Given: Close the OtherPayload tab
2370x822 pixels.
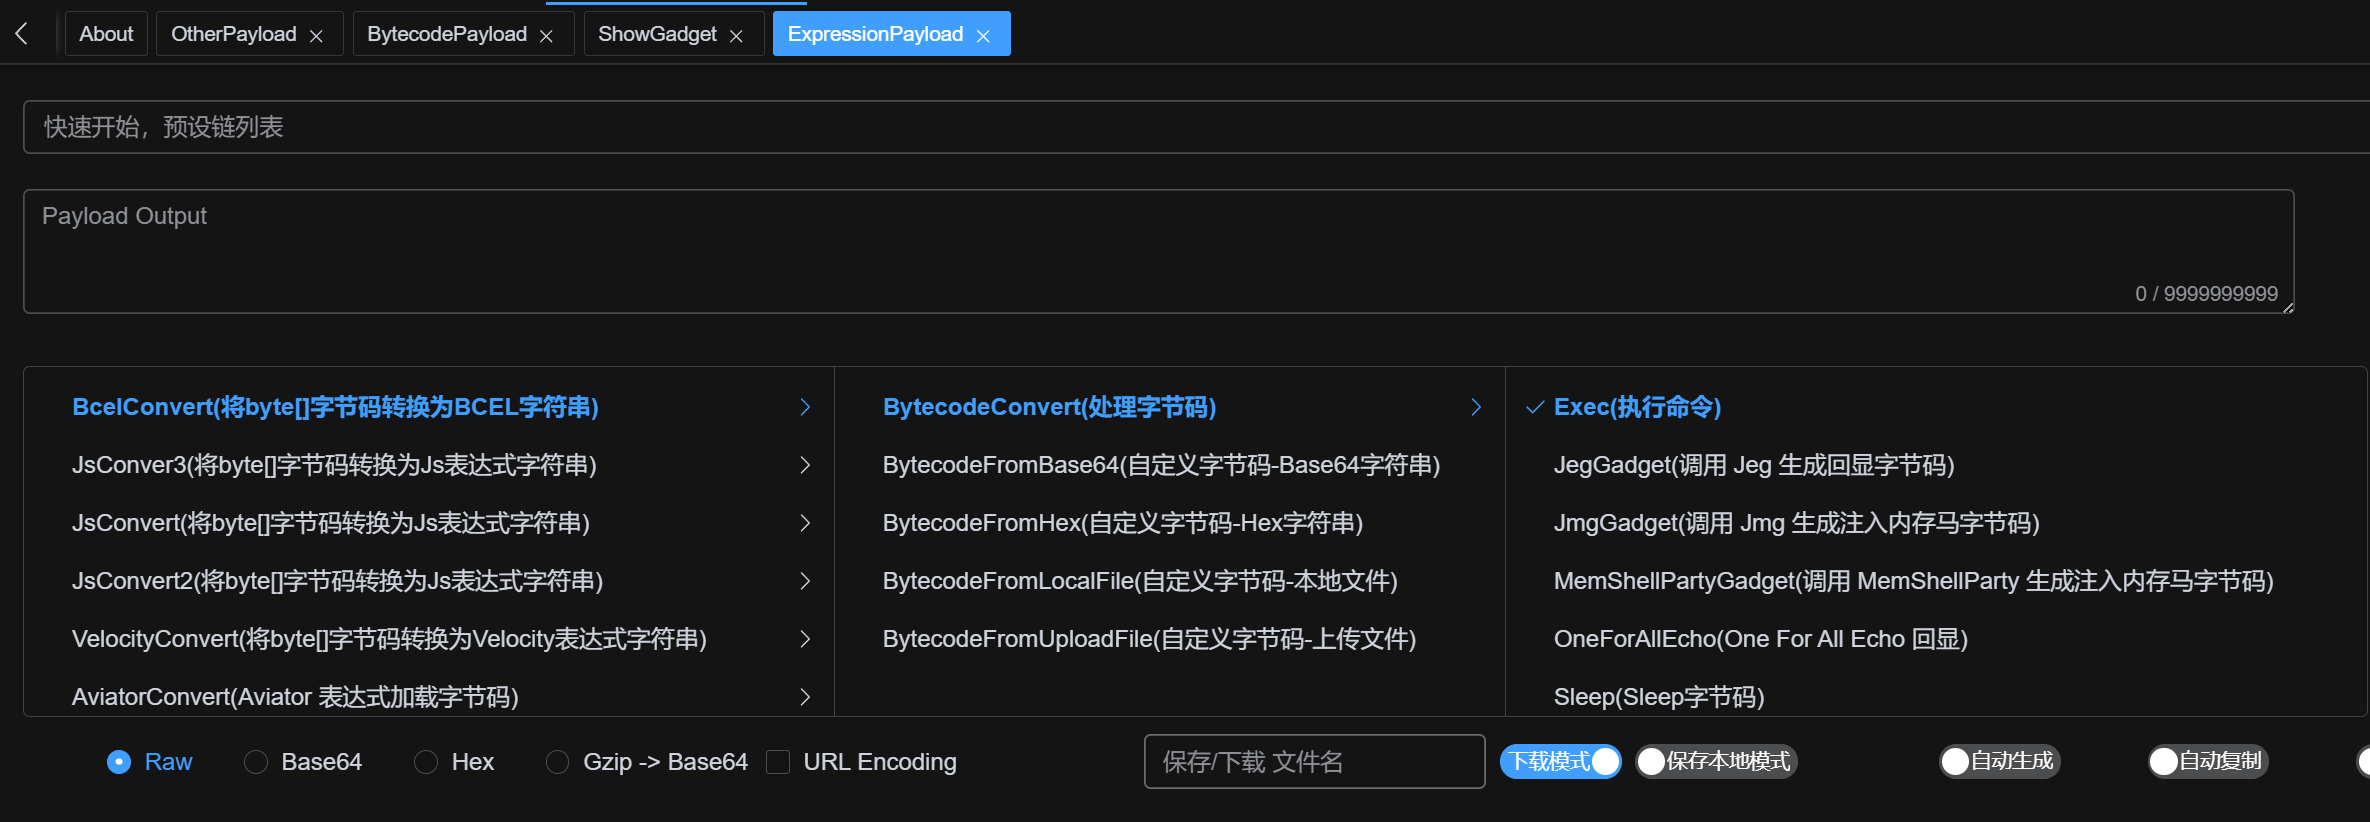Looking at the screenshot, I should click(316, 36).
